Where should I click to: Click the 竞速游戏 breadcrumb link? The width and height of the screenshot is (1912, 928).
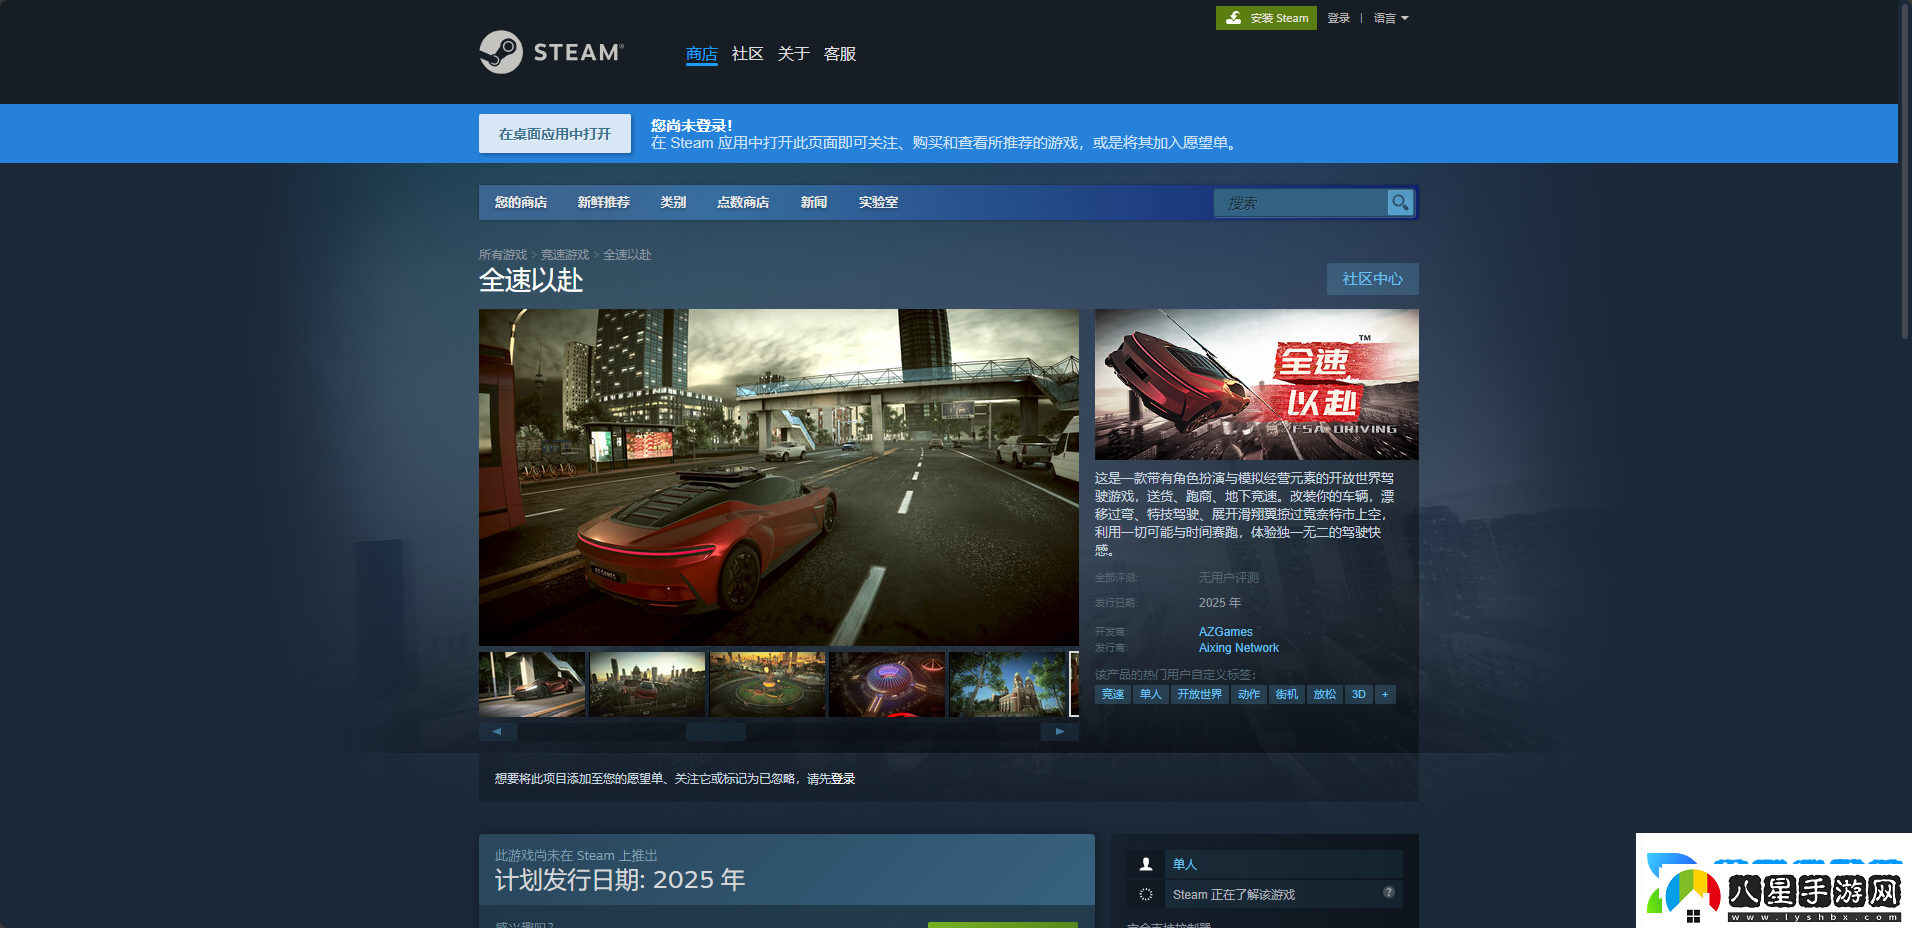(x=565, y=255)
